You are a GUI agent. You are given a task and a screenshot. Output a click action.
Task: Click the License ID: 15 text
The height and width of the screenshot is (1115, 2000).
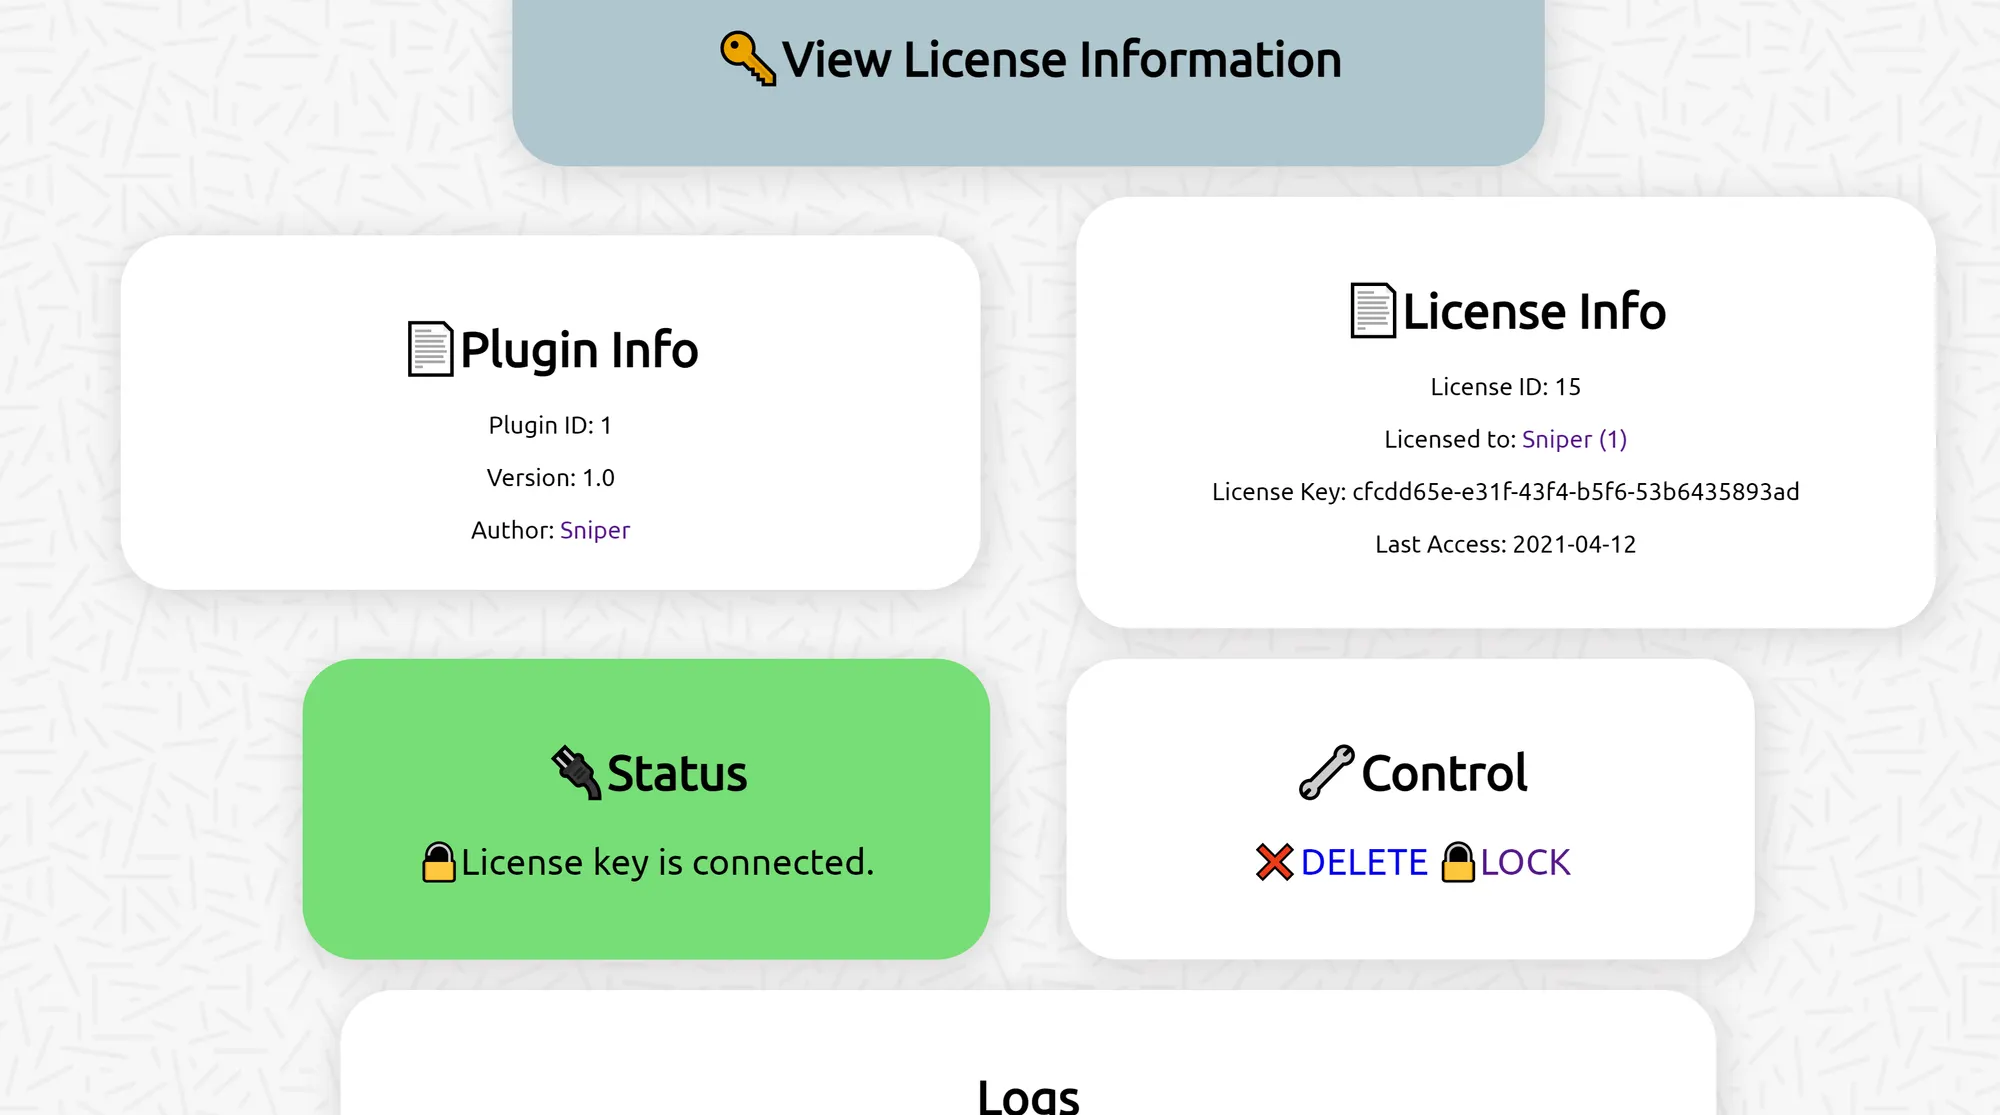click(1505, 387)
